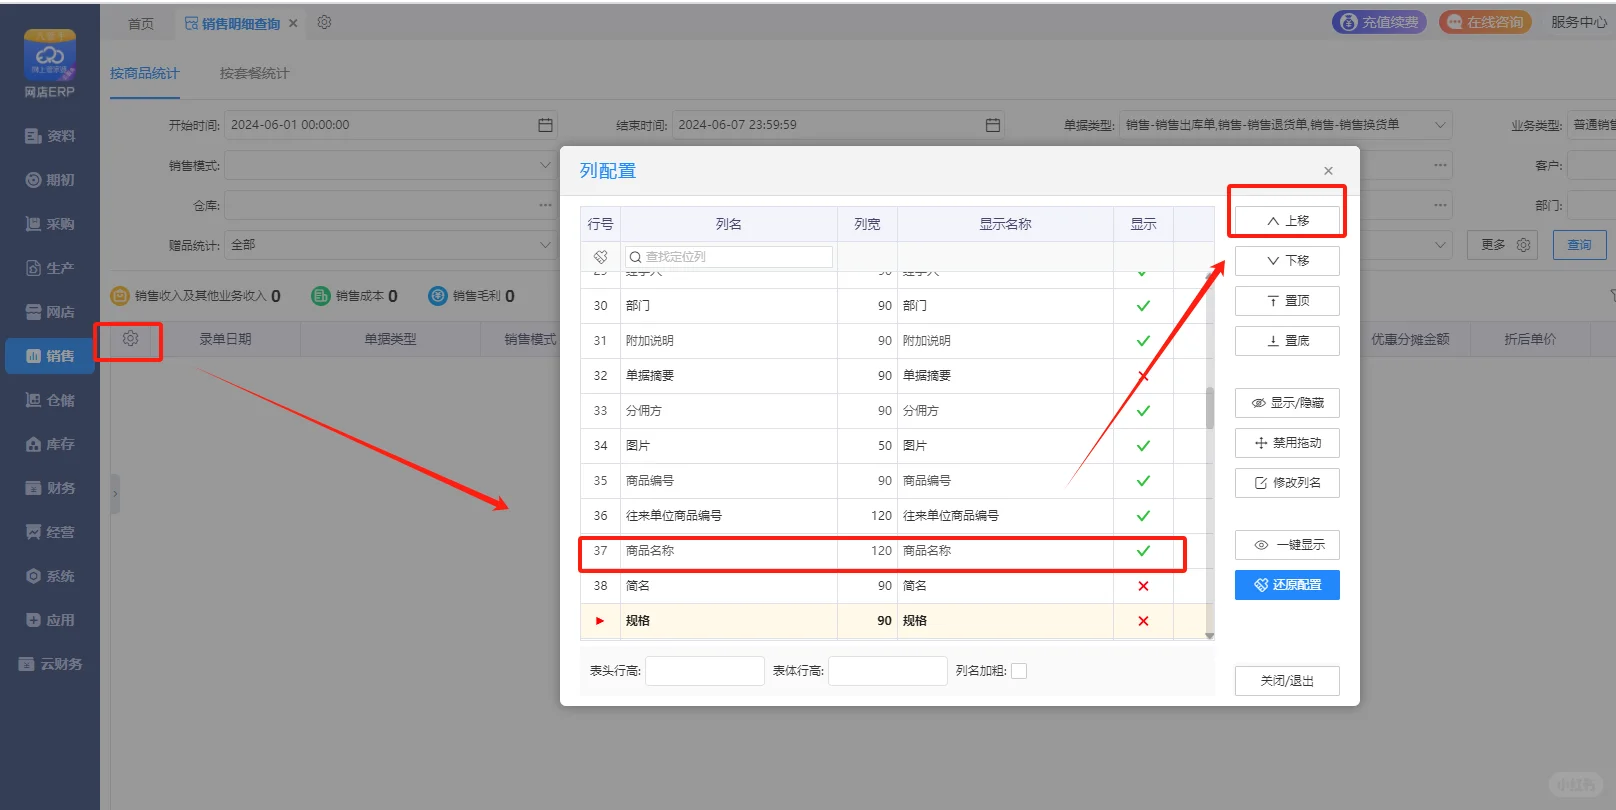This screenshot has height=810, width=1616.
Task: Click the 表头行高 input field
Action: pyautogui.click(x=705, y=671)
